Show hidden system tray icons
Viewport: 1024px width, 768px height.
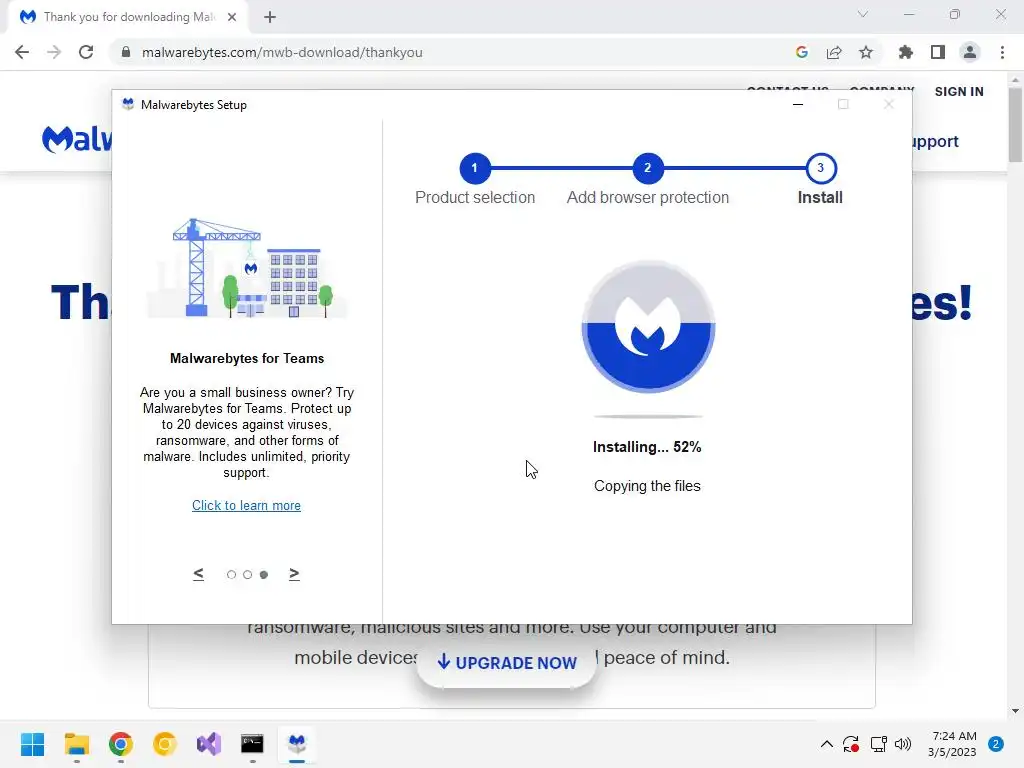click(826, 744)
